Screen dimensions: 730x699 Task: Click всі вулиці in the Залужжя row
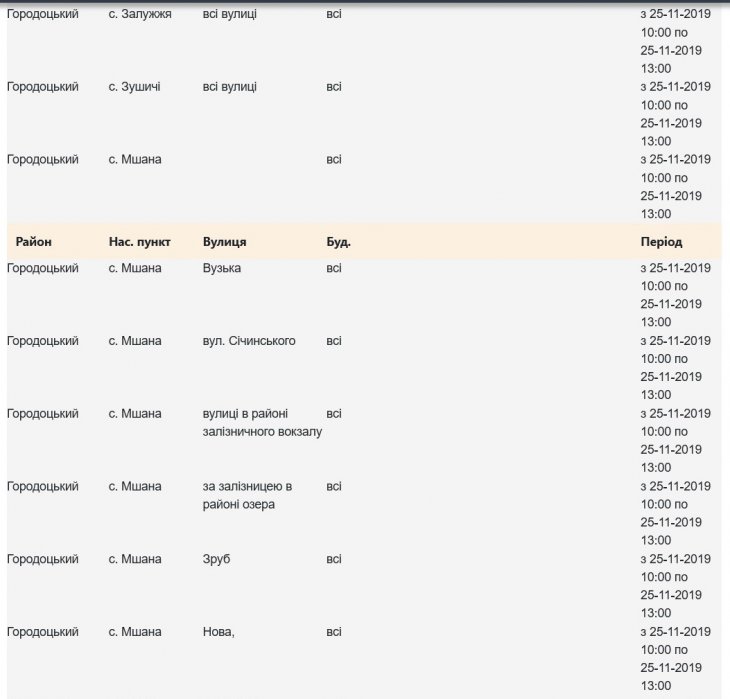(x=230, y=14)
